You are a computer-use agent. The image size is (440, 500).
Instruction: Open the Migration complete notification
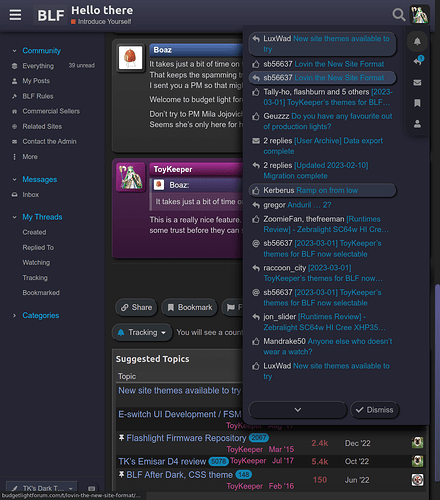point(322,170)
